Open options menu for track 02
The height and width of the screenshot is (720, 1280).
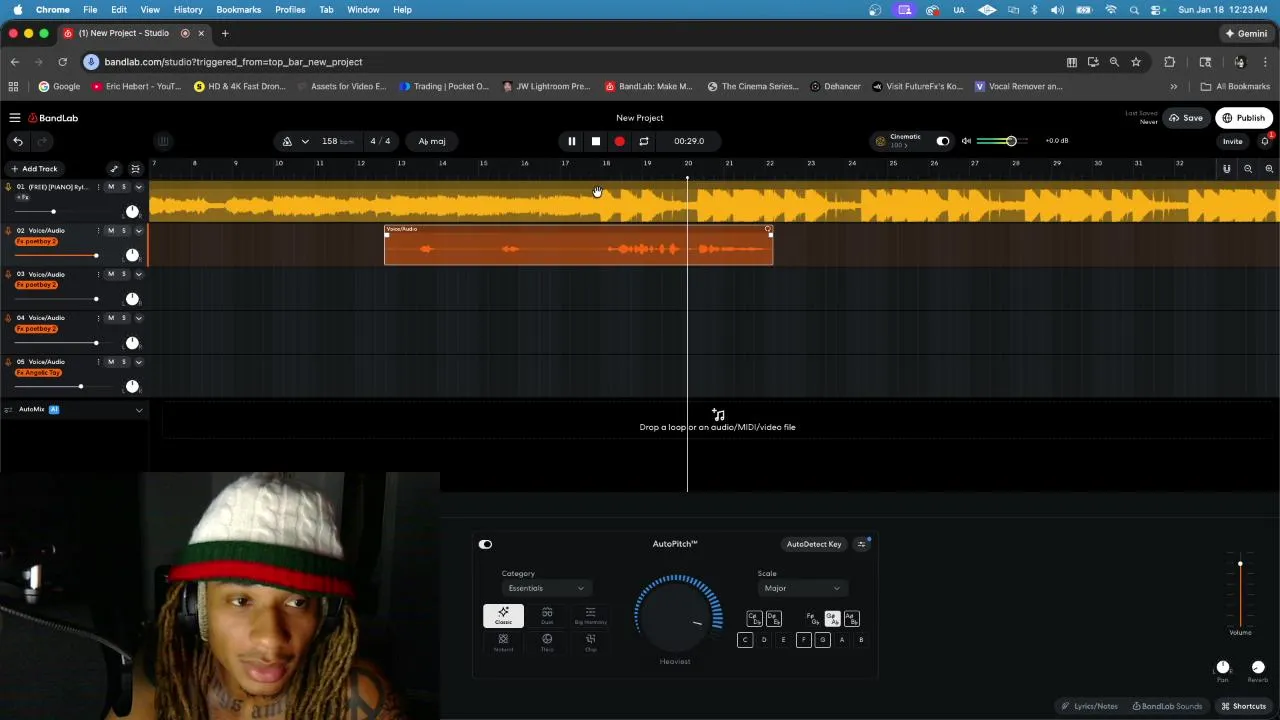tap(98, 231)
